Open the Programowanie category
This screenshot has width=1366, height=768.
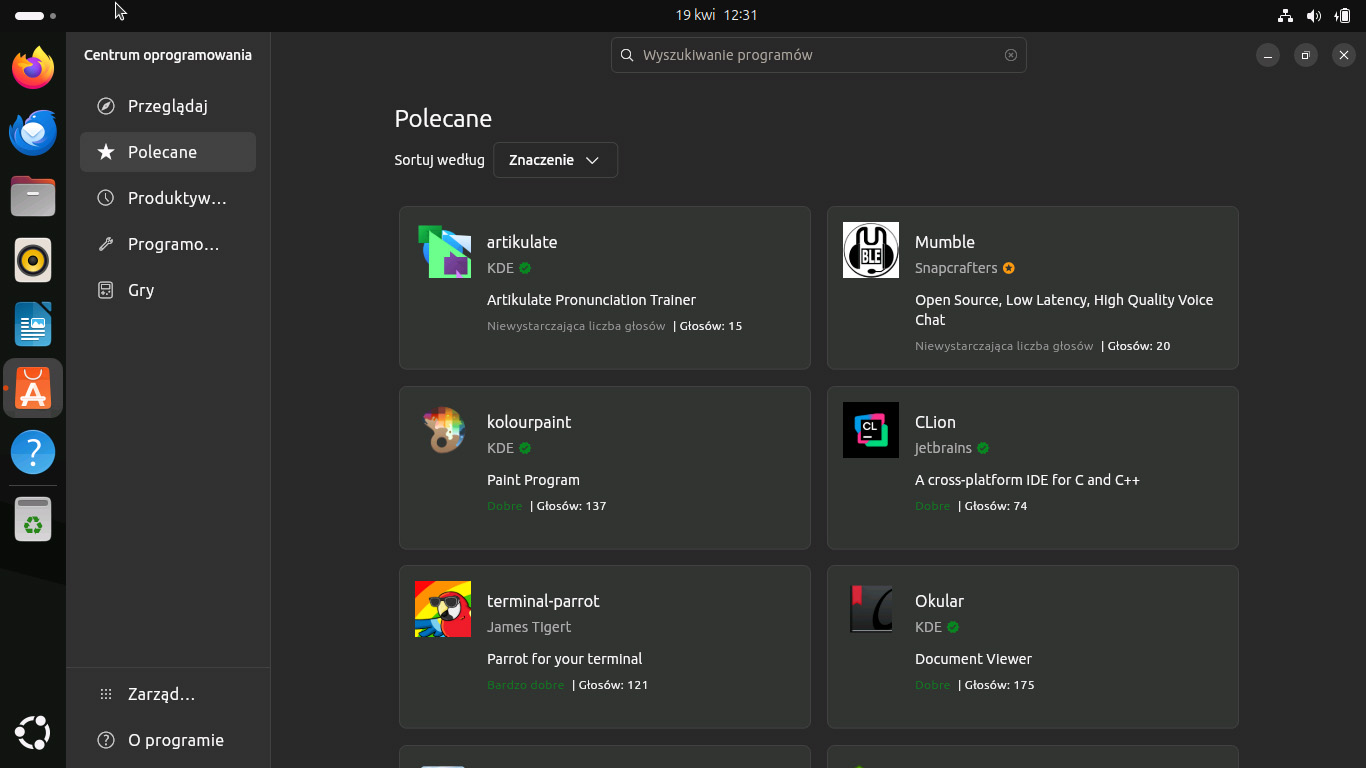168,244
